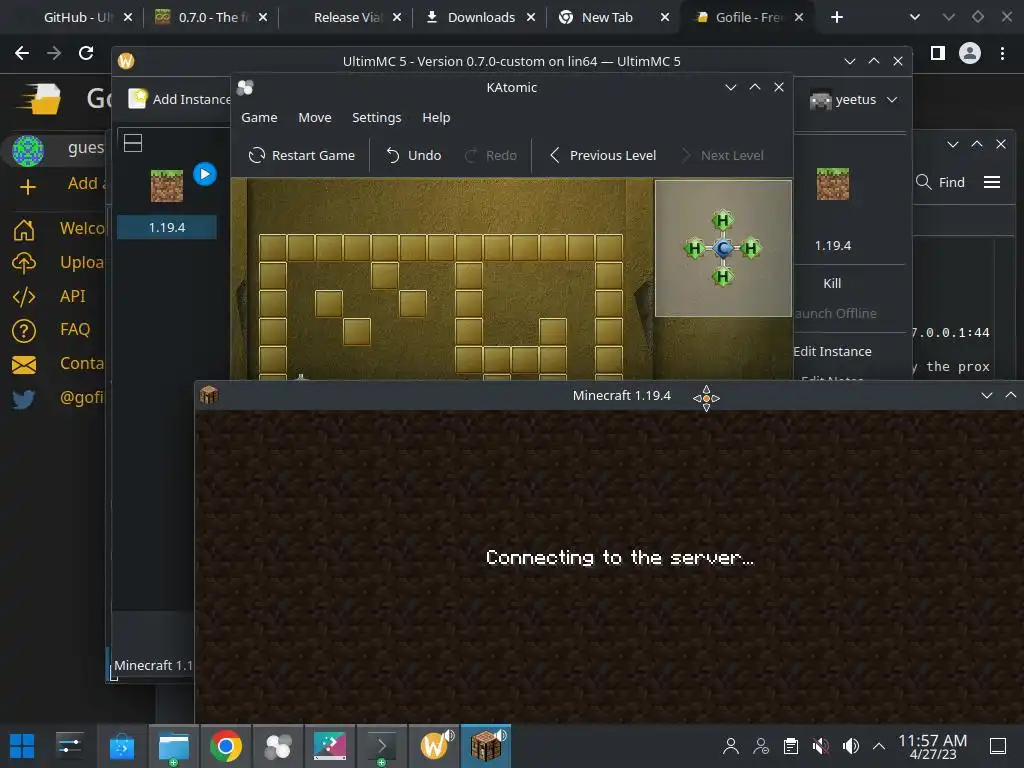This screenshot has height=768, width=1024.
Task: Click the blue carbon atom in preview
Action: coord(723,248)
